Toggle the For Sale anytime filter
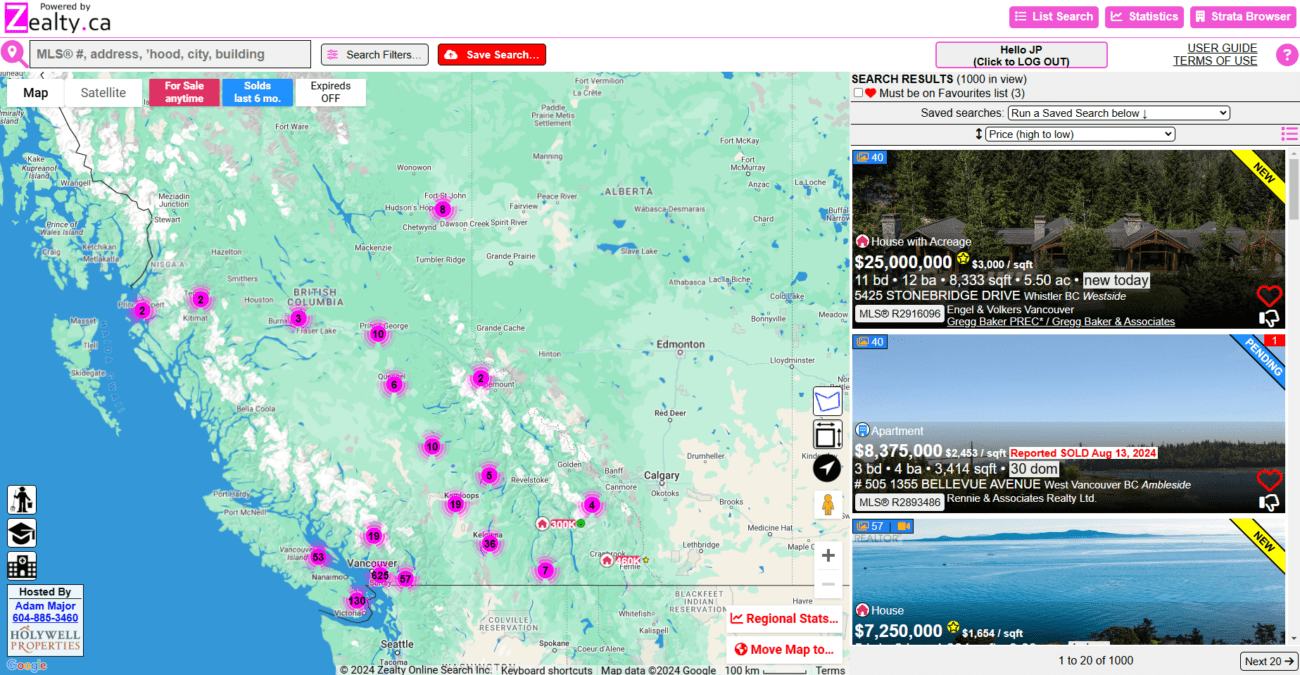Viewport: 1300px width, 675px height. click(x=184, y=92)
